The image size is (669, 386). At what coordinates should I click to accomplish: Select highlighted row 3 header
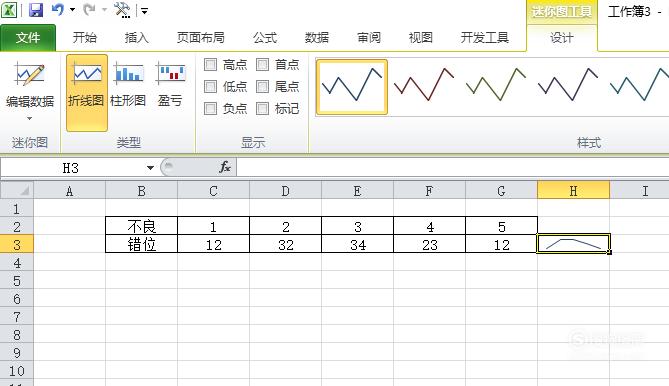pos(17,244)
